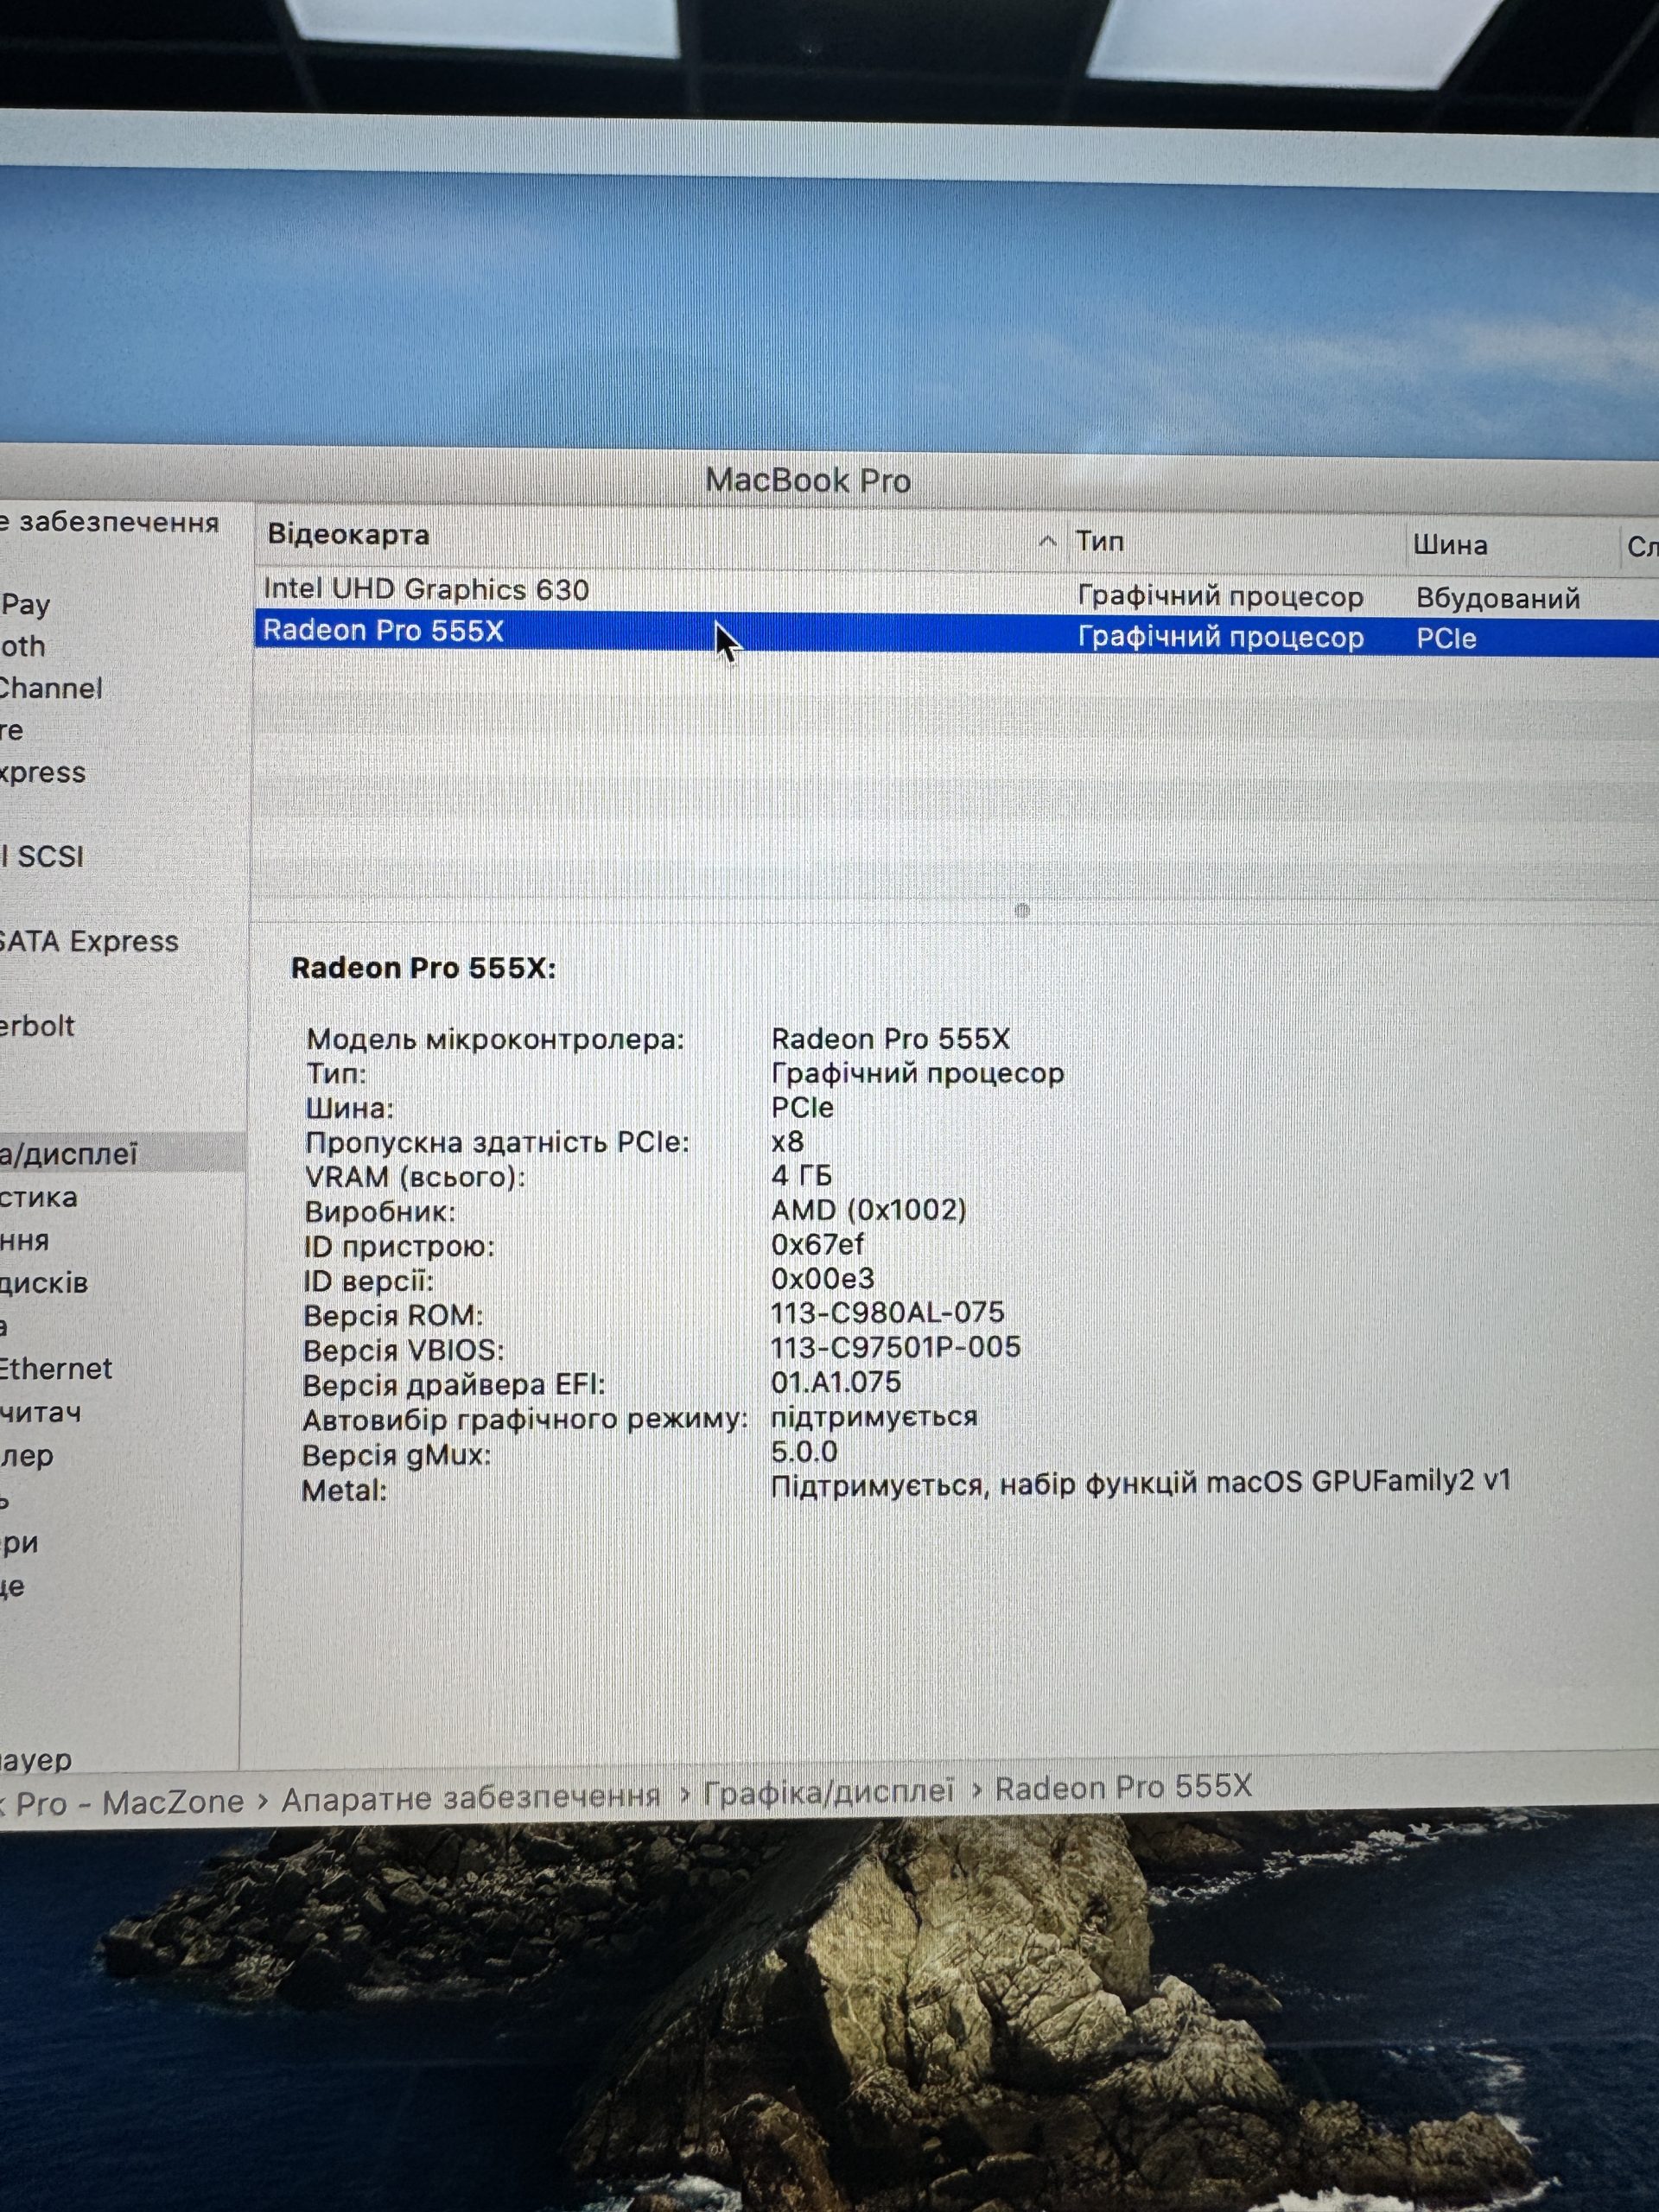Open the Thunderbolt sidebar entry
Viewport: 1659px width, 2212px height.
point(37,1026)
